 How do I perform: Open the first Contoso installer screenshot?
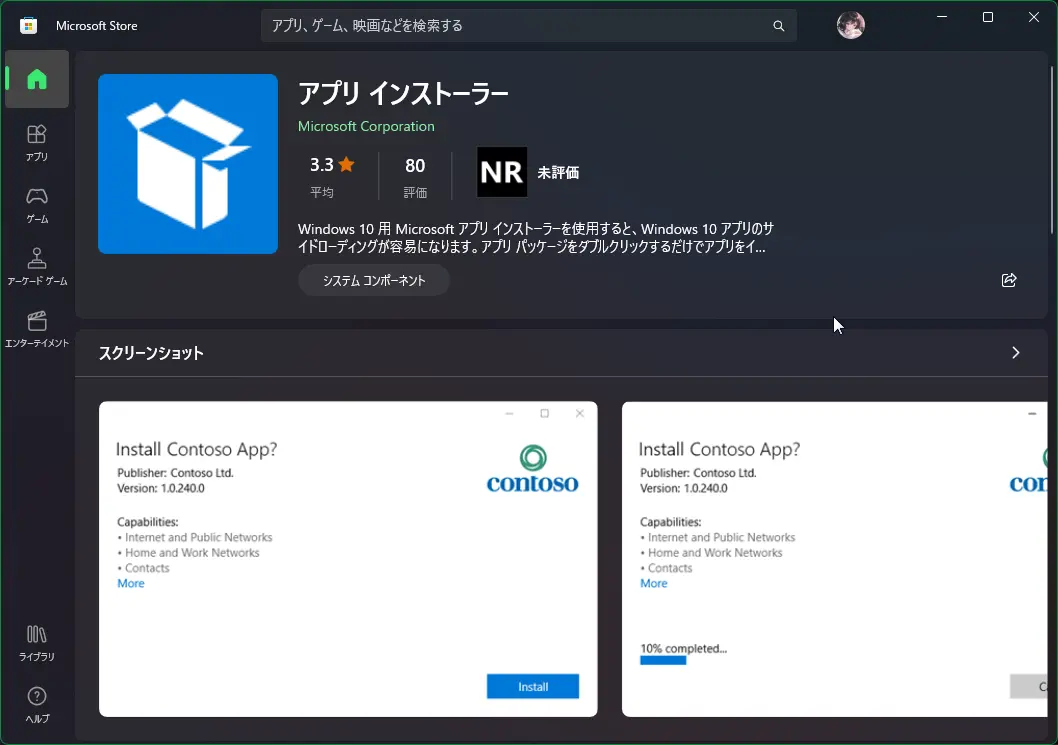click(x=348, y=559)
